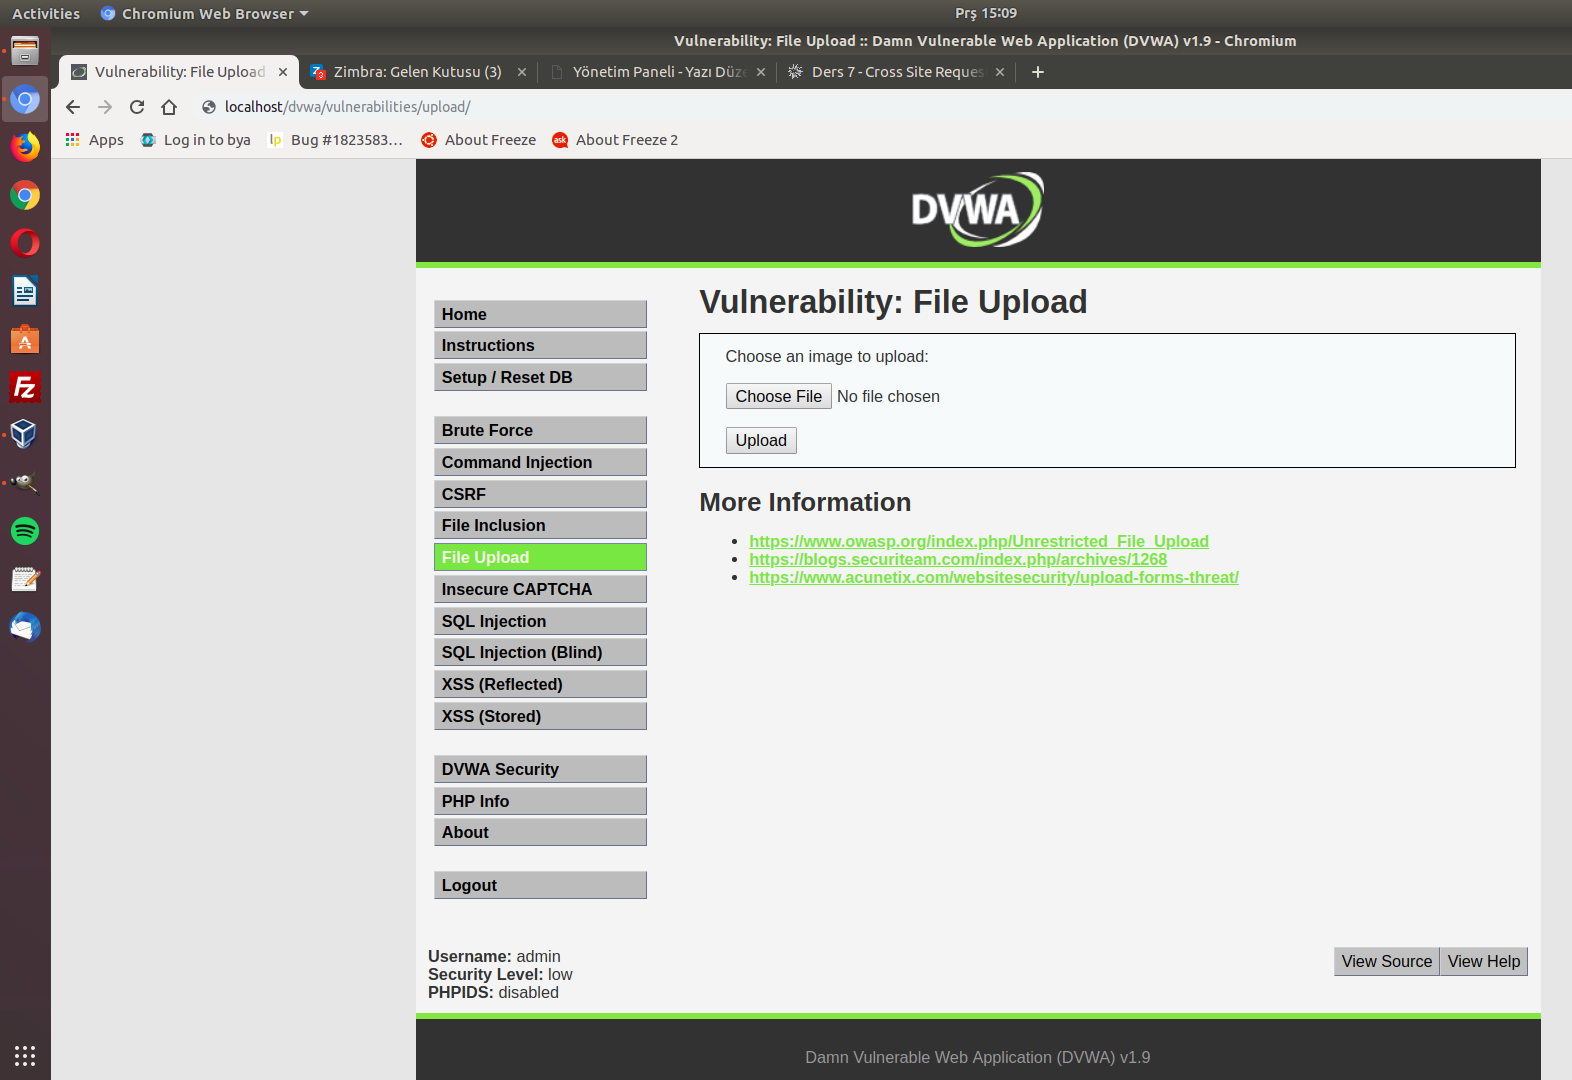Select the highlighted File Upload menu item
This screenshot has width=1572, height=1080.
tap(540, 557)
